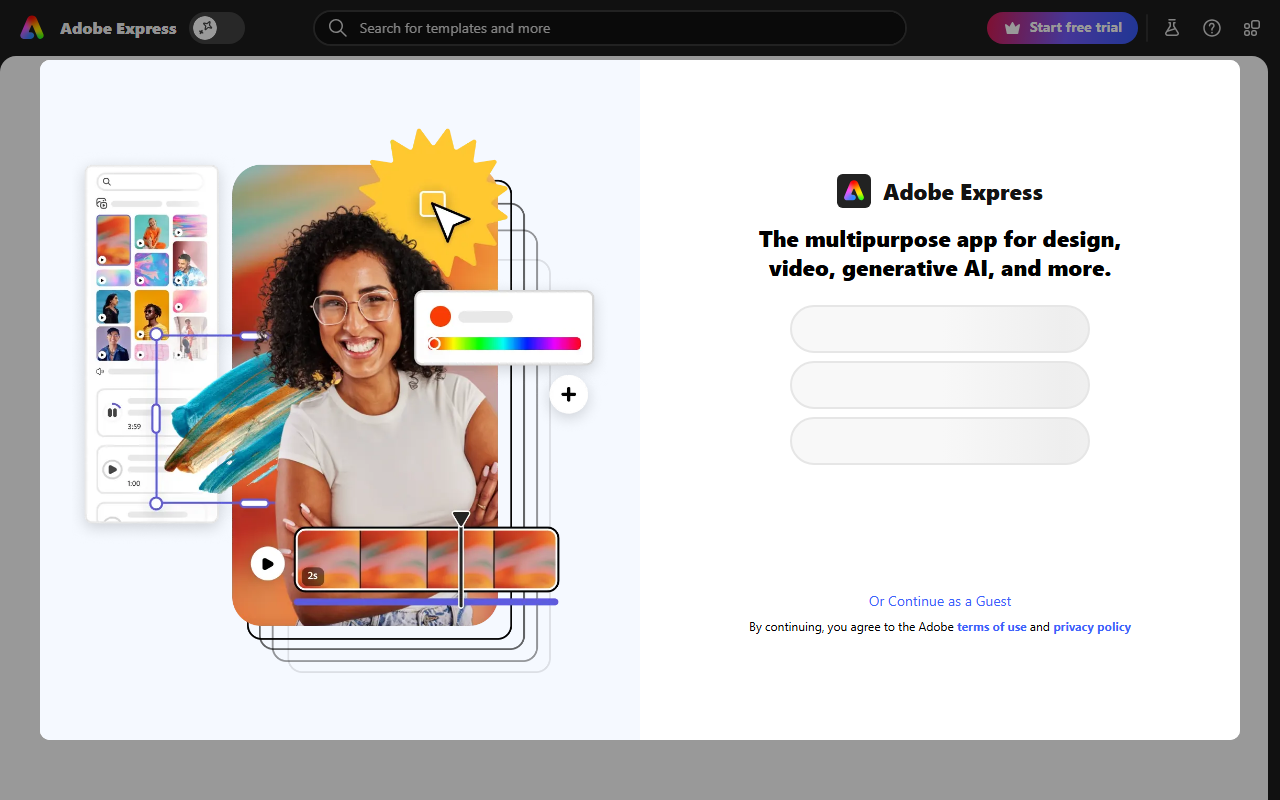
Task: Choose 'Or Continue as a Guest'
Action: (x=940, y=601)
